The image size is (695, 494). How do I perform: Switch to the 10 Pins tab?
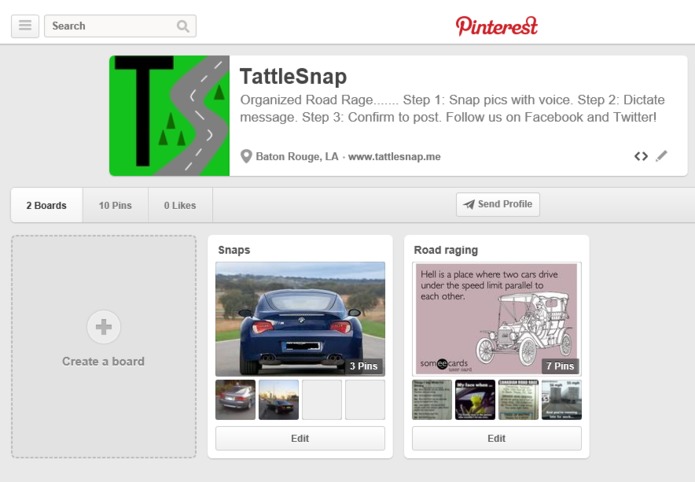click(115, 206)
